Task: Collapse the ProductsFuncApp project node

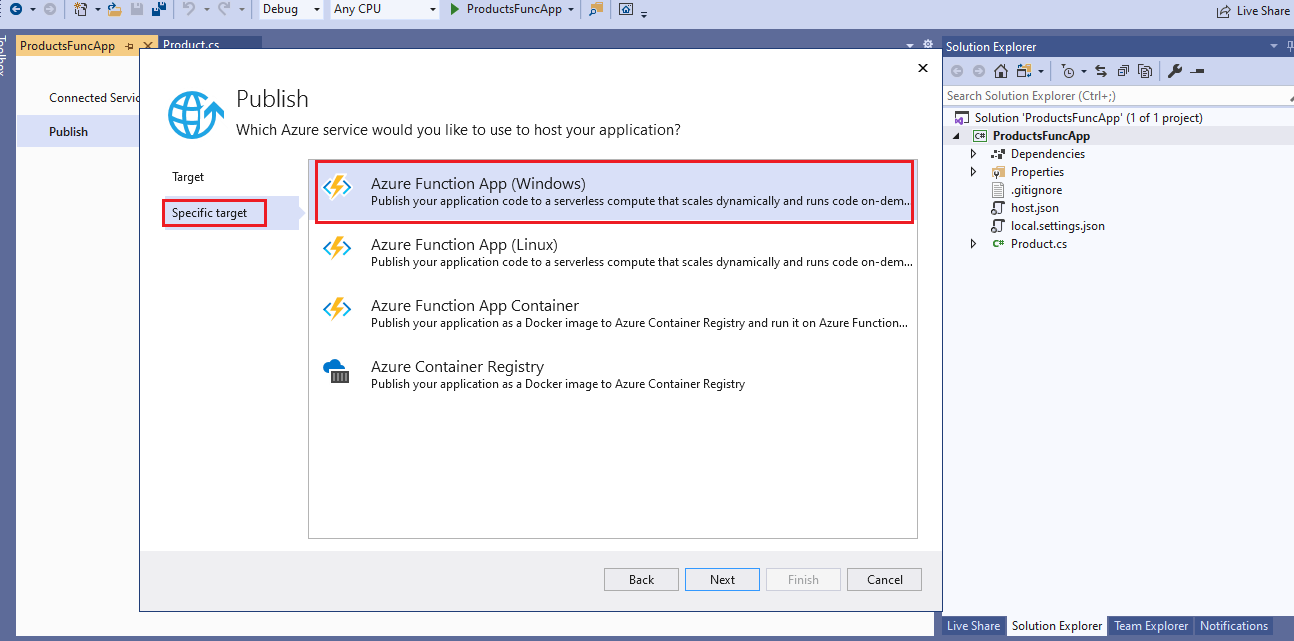Action: (x=956, y=136)
